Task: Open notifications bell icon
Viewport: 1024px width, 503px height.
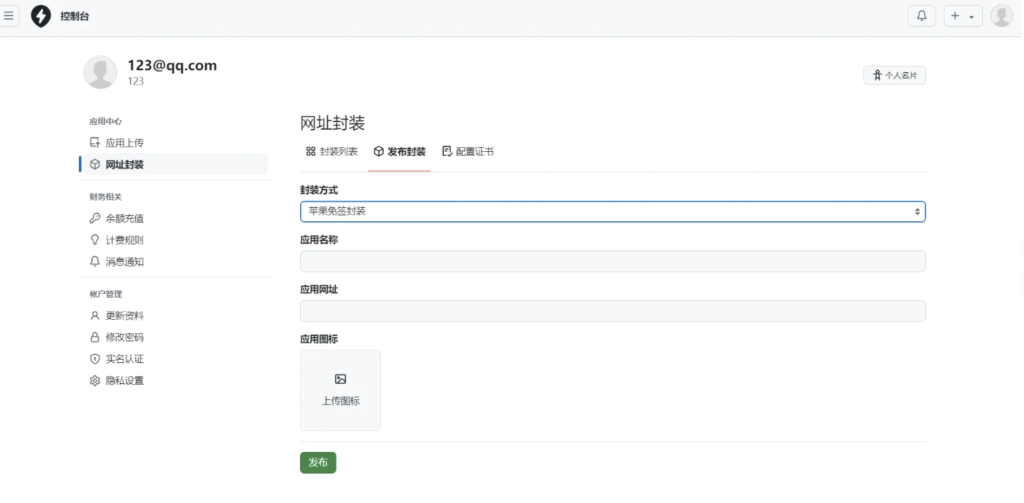Action: [921, 16]
